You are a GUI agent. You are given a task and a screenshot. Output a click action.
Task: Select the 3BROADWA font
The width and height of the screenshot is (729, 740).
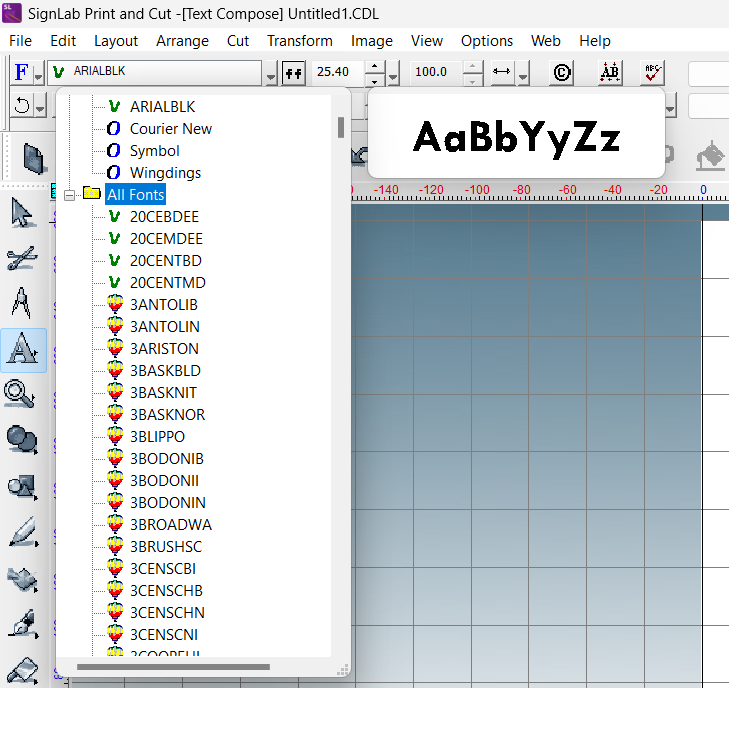click(171, 524)
